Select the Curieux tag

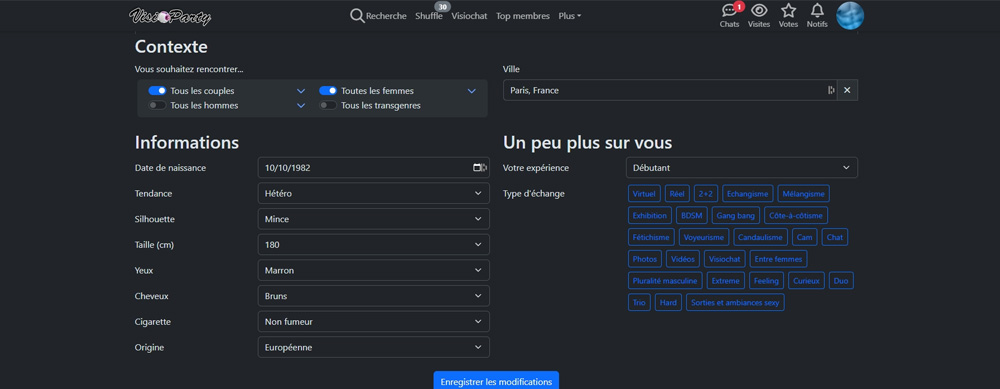pyautogui.click(x=807, y=281)
